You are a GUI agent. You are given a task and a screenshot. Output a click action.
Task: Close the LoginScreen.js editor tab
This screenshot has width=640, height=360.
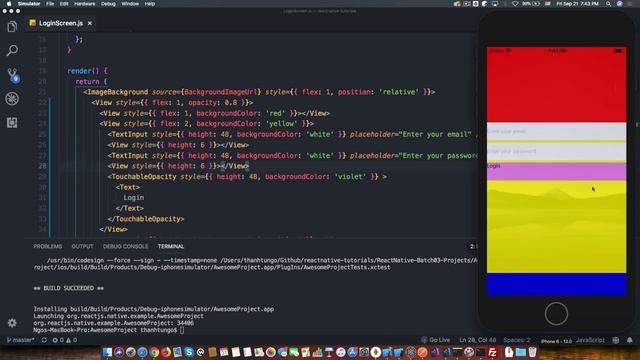tap(90, 23)
